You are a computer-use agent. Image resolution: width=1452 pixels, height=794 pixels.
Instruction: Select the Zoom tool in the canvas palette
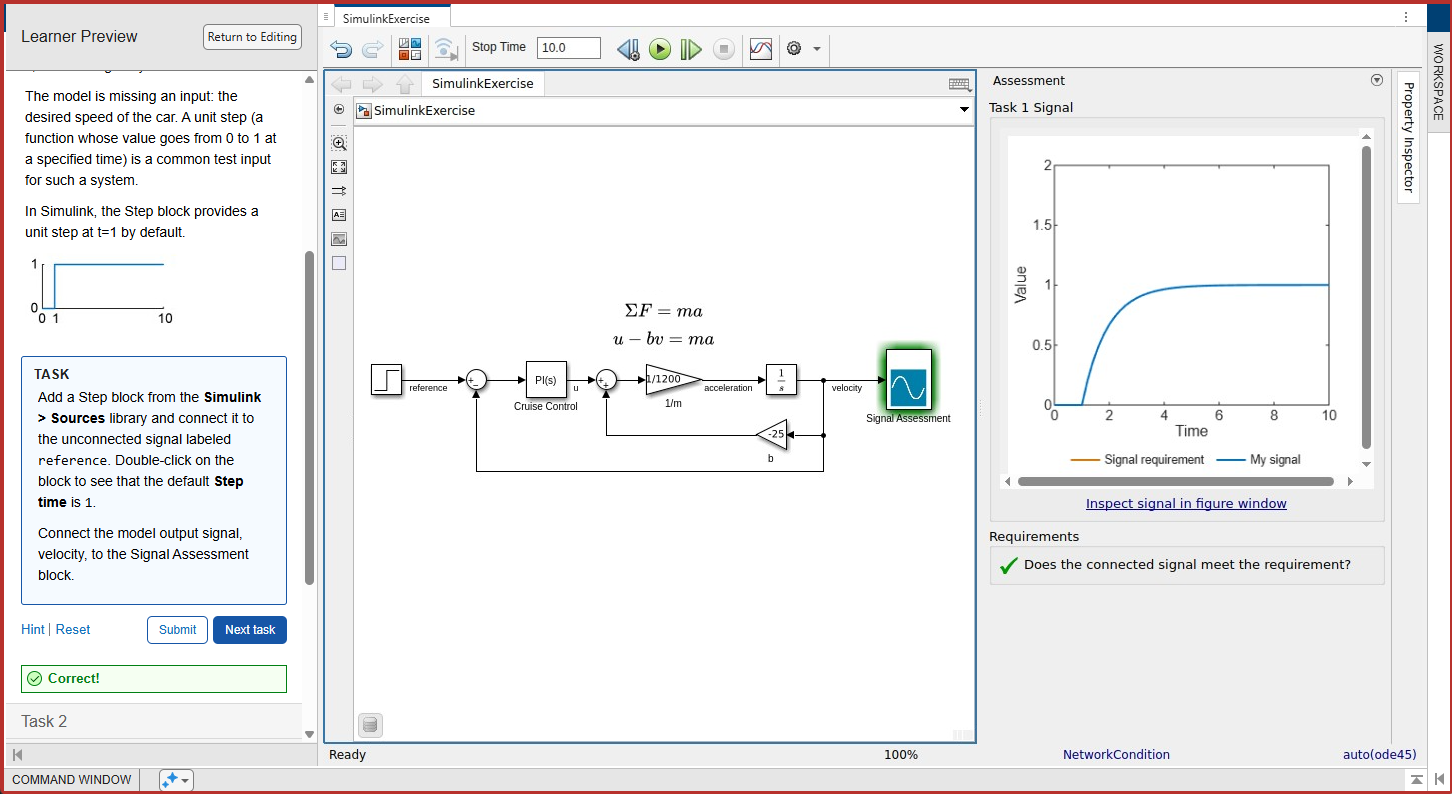tap(339, 143)
